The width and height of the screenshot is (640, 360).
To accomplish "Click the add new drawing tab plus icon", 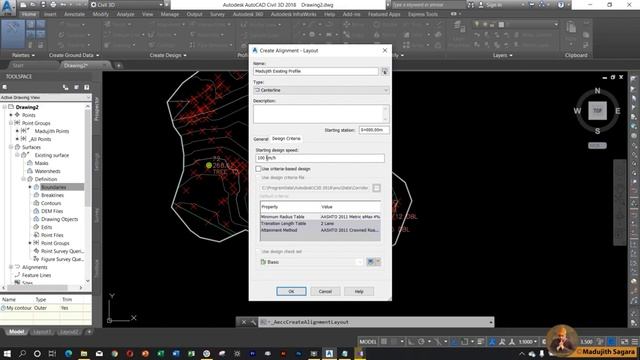I will coord(118,65).
